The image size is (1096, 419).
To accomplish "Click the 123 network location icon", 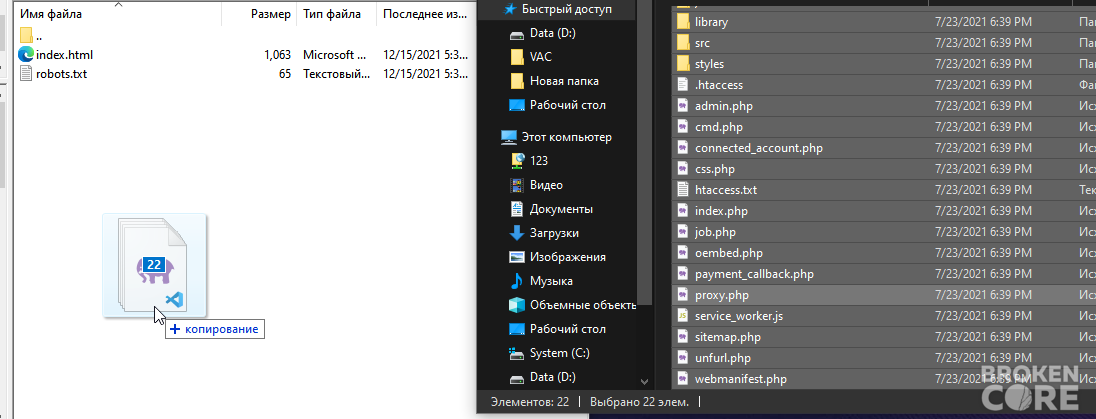I will (517, 161).
